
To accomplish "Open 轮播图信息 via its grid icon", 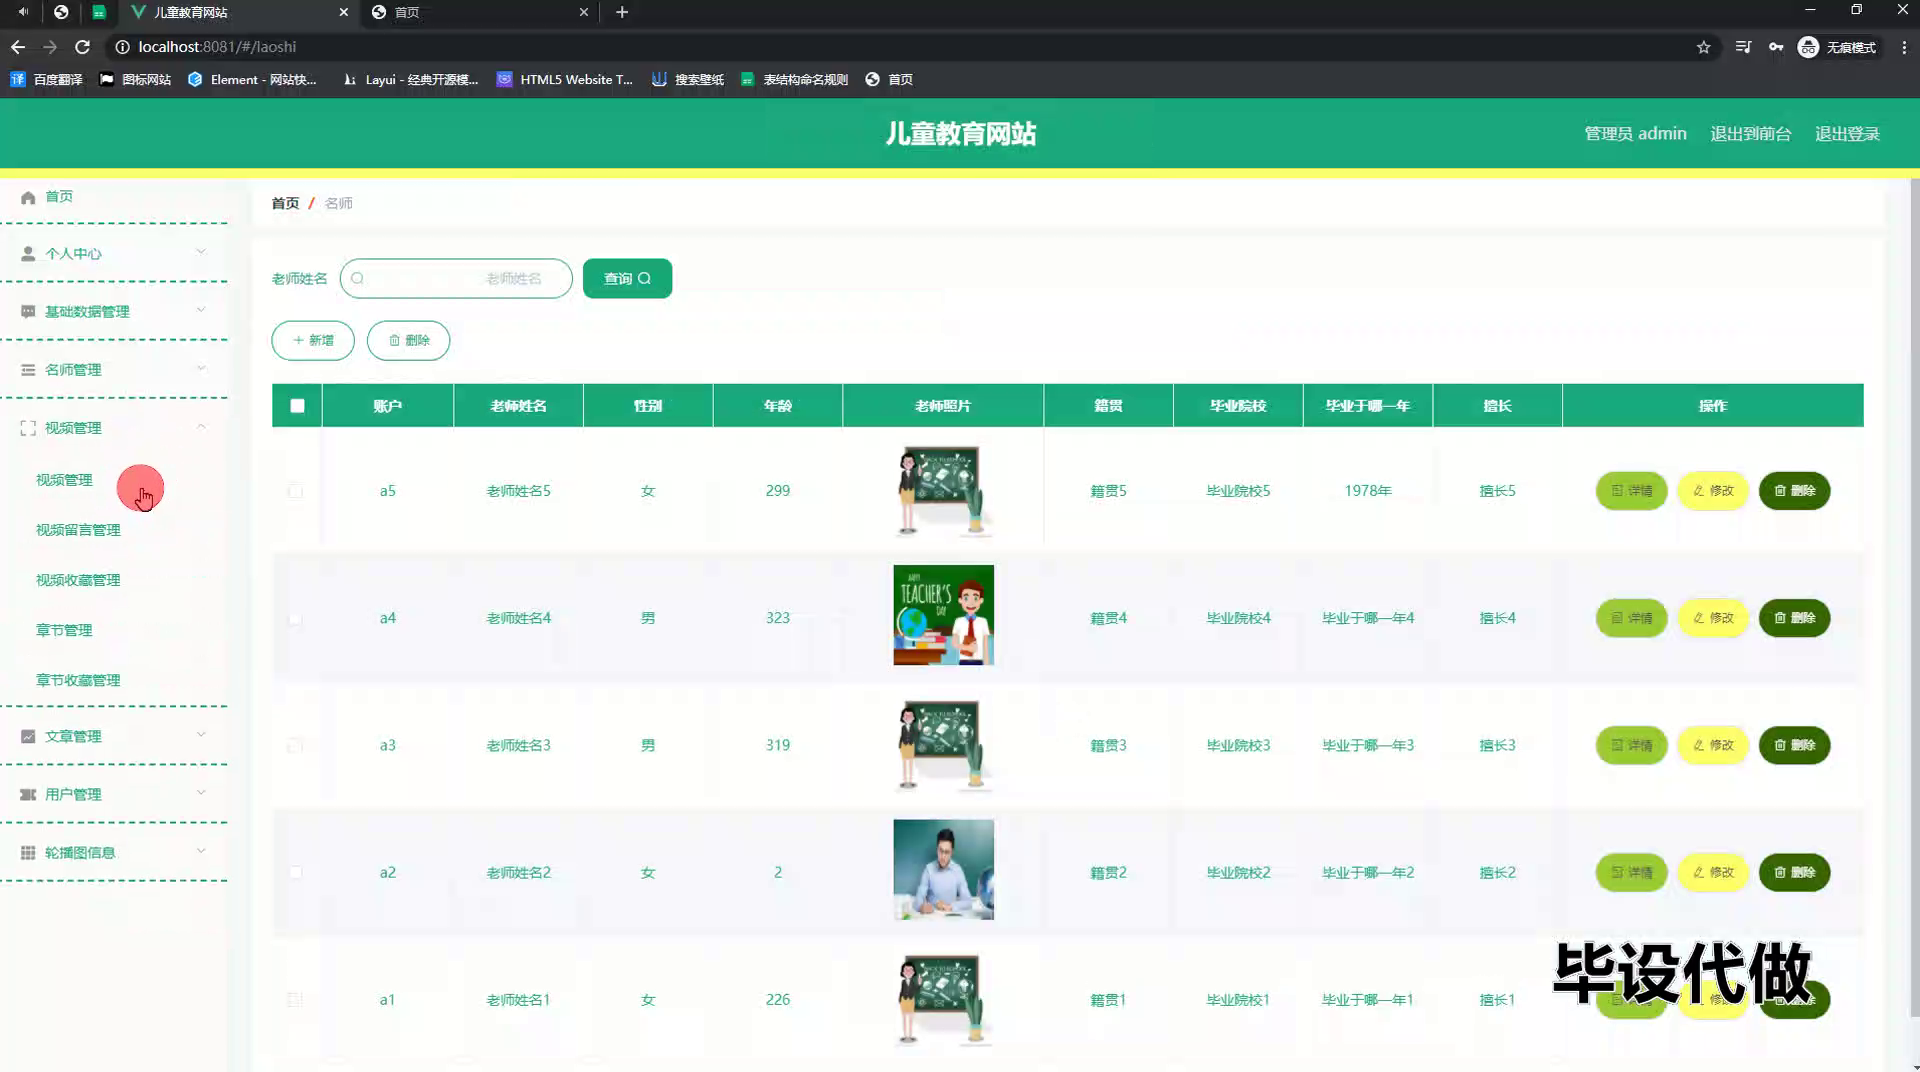I will (x=26, y=852).
